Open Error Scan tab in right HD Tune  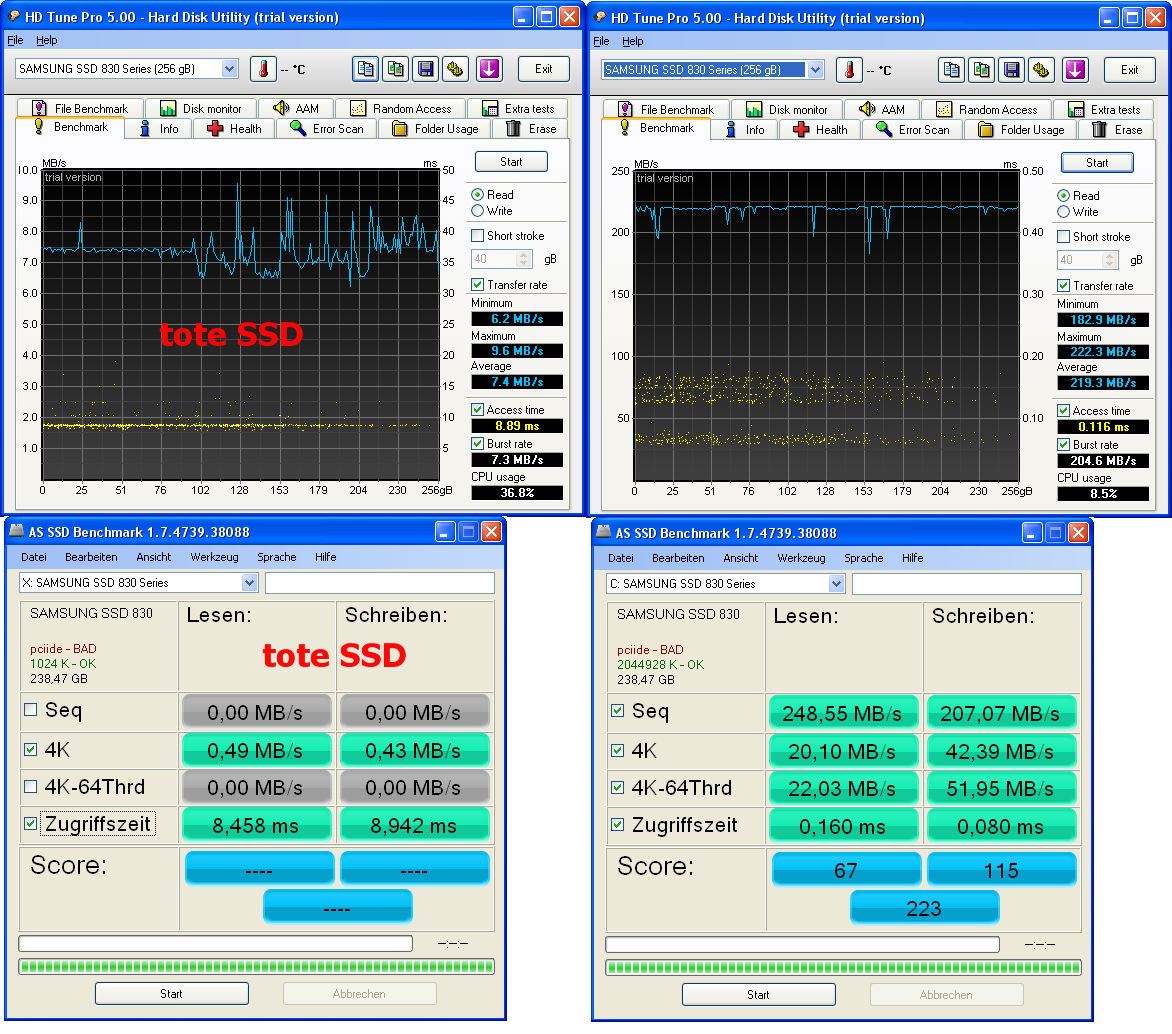(x=913, y=129)
